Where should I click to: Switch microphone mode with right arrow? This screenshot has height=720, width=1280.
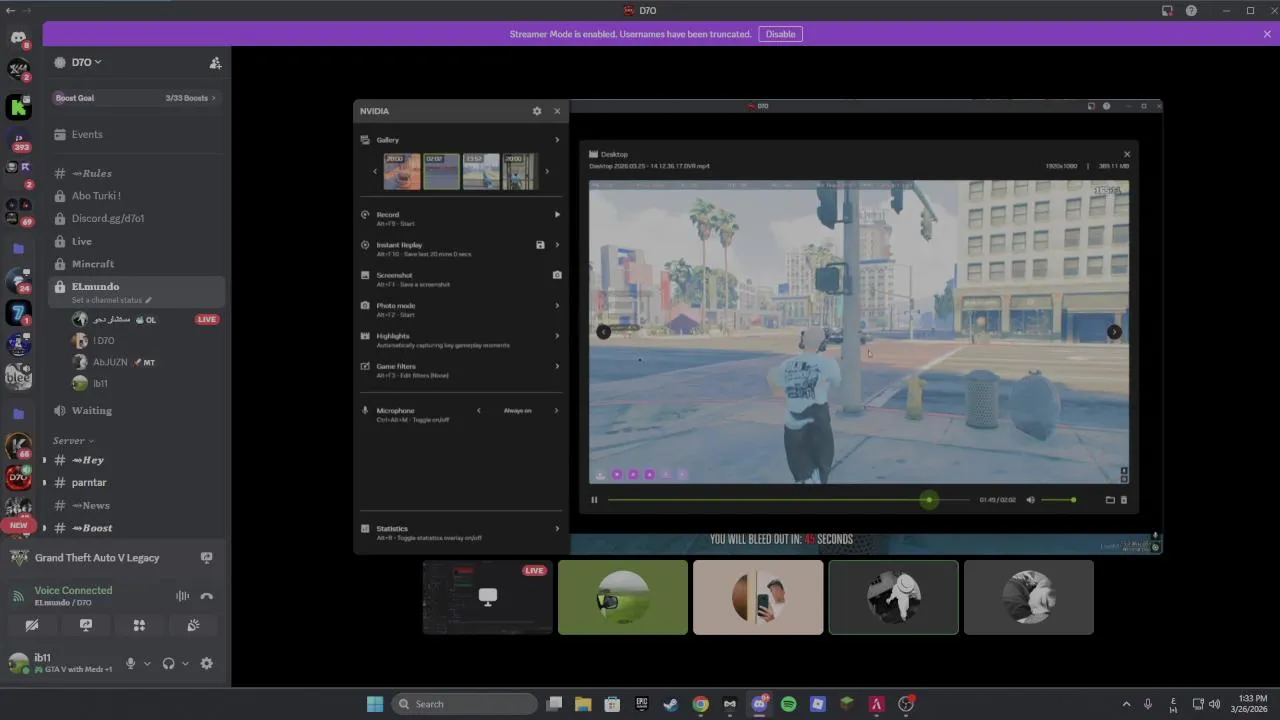coord(556,410)
